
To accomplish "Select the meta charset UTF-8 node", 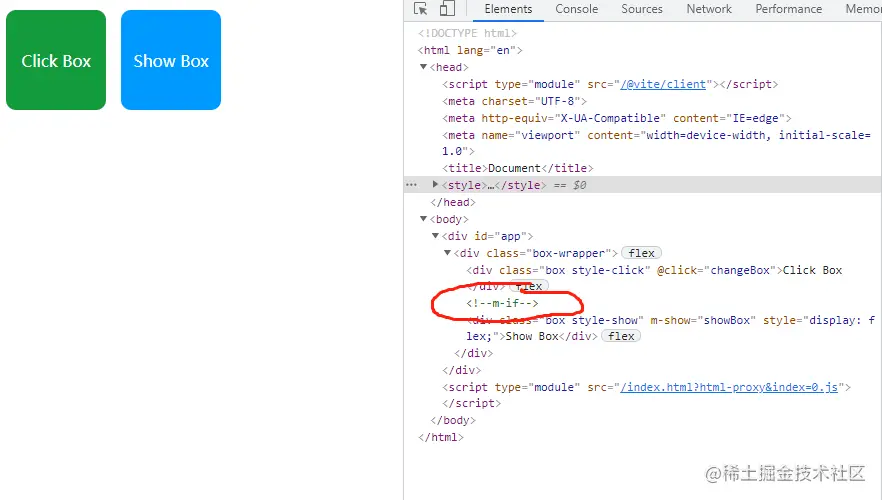I will (514, 101).
